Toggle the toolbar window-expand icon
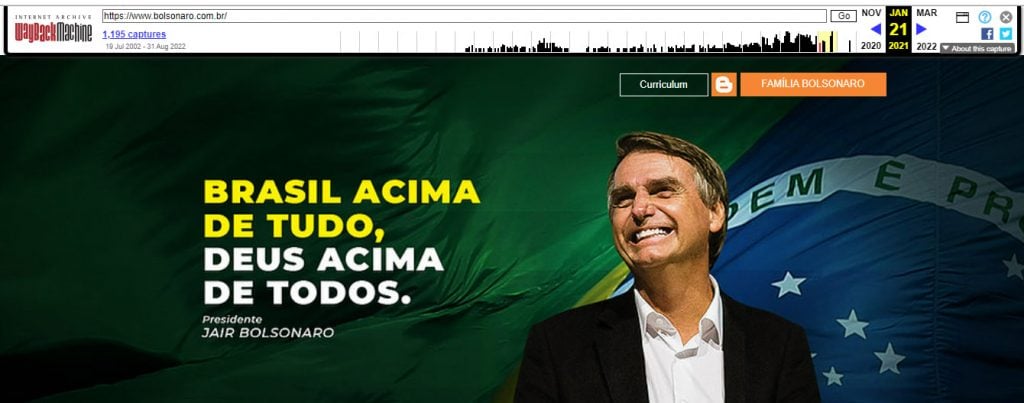 (962, 17)
